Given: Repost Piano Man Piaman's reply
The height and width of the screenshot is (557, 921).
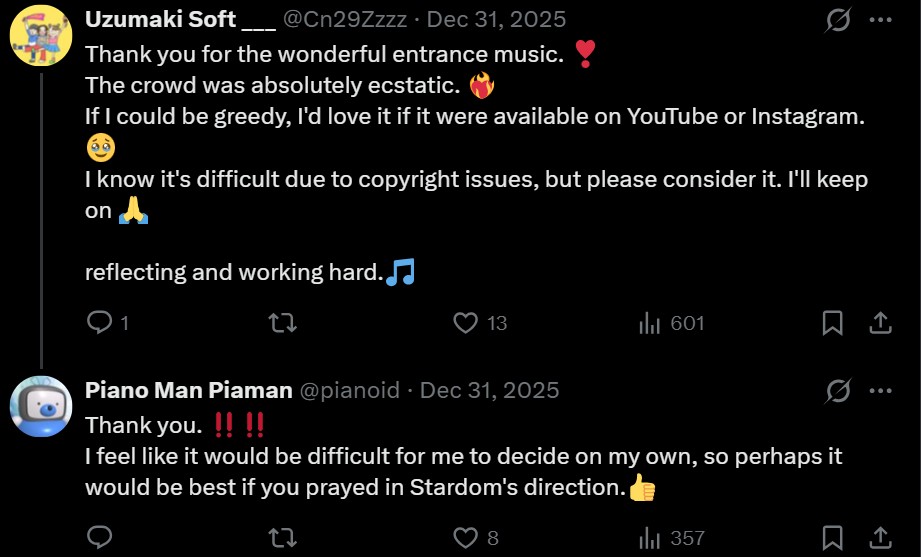Looking at the screenshot, I should click(283, 538).
